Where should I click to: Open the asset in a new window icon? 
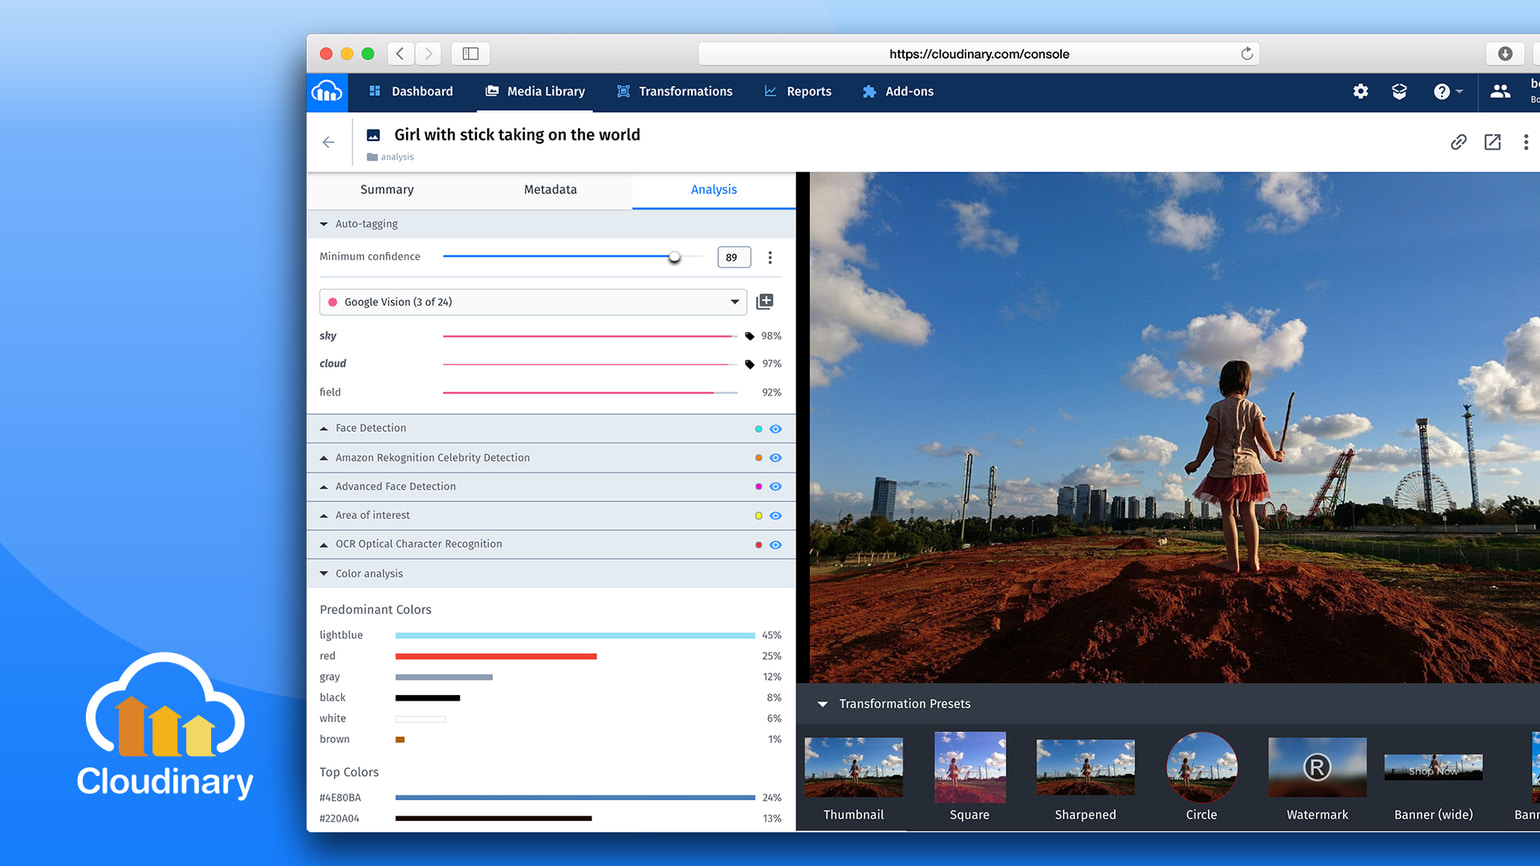coord(1492,142)
